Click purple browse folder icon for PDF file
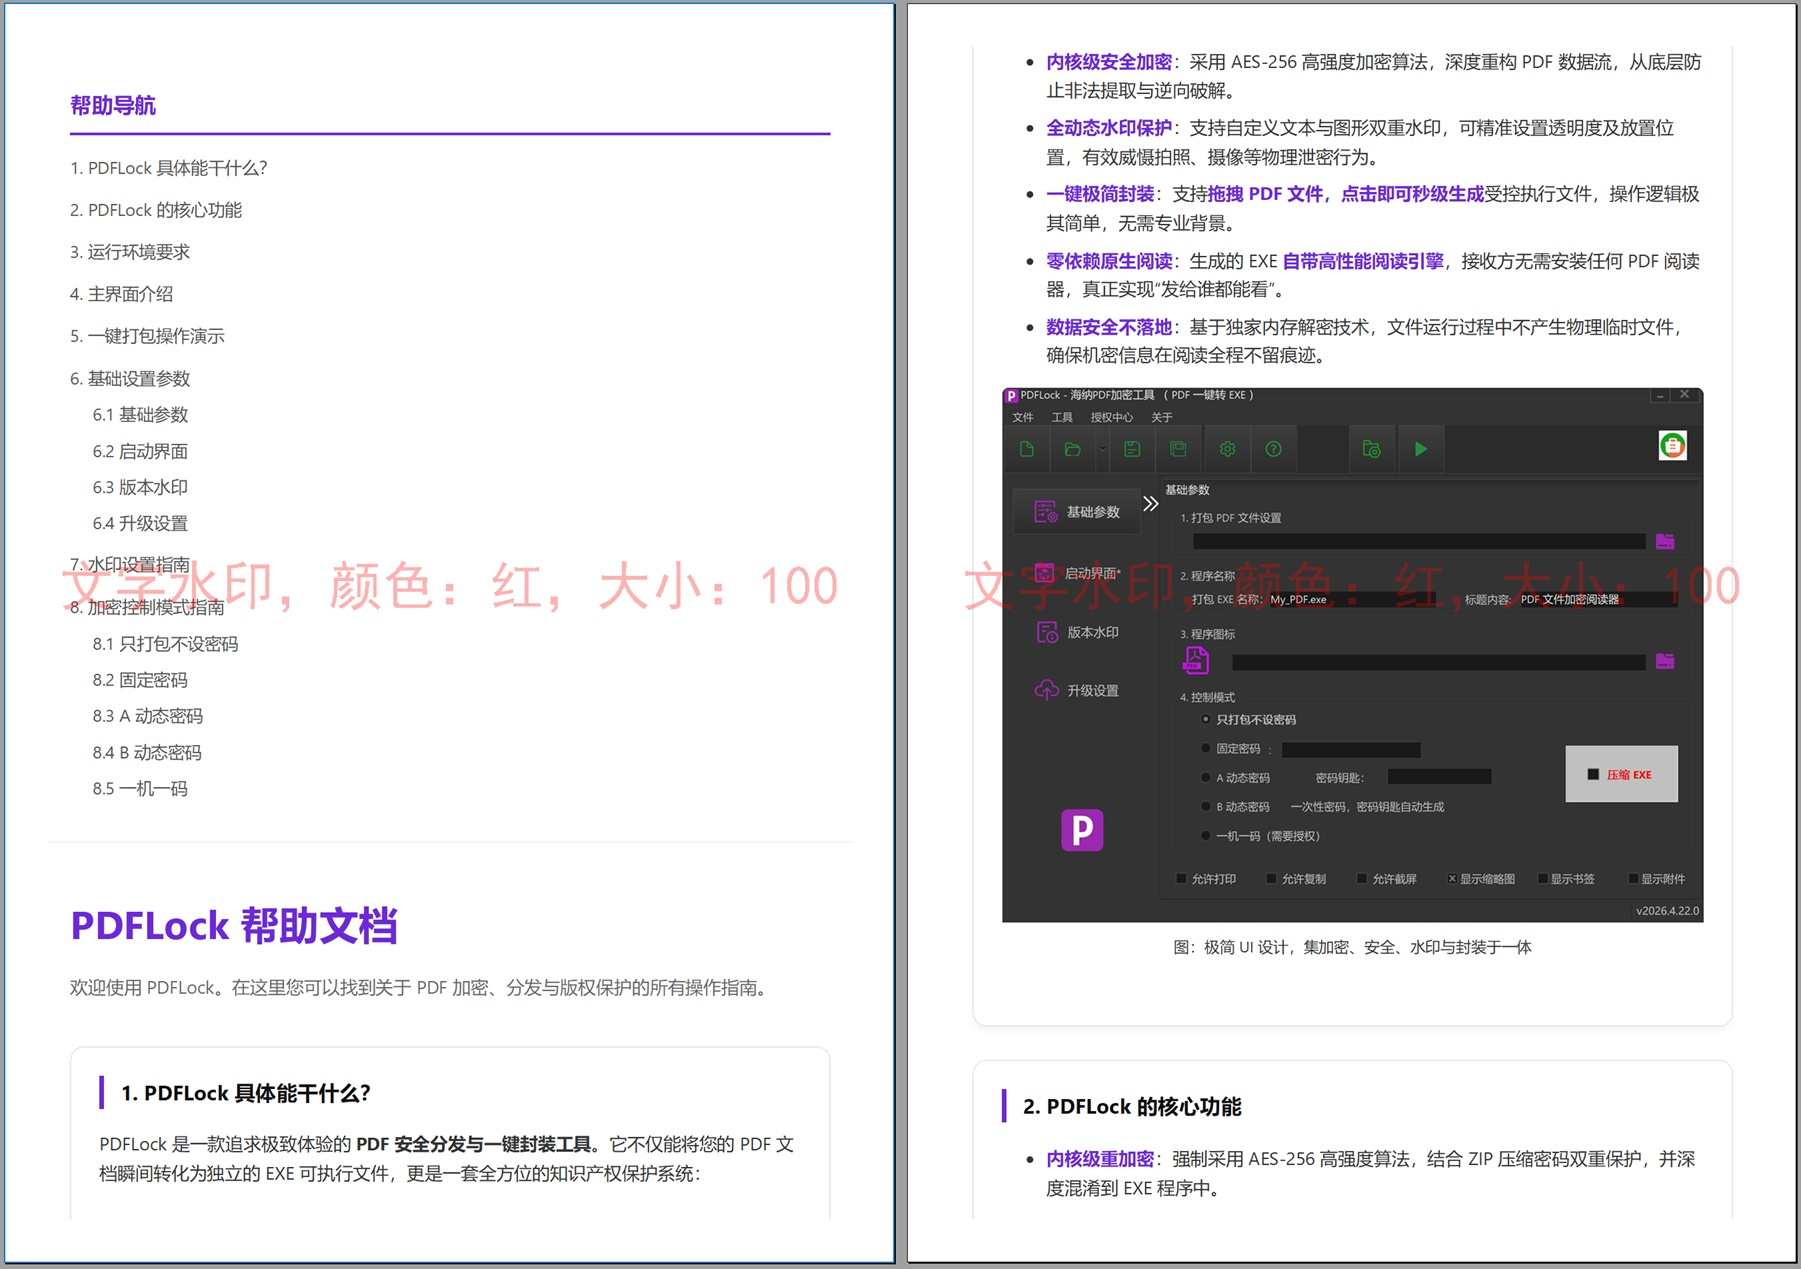1801x1269 pixels. point(1665,541)
